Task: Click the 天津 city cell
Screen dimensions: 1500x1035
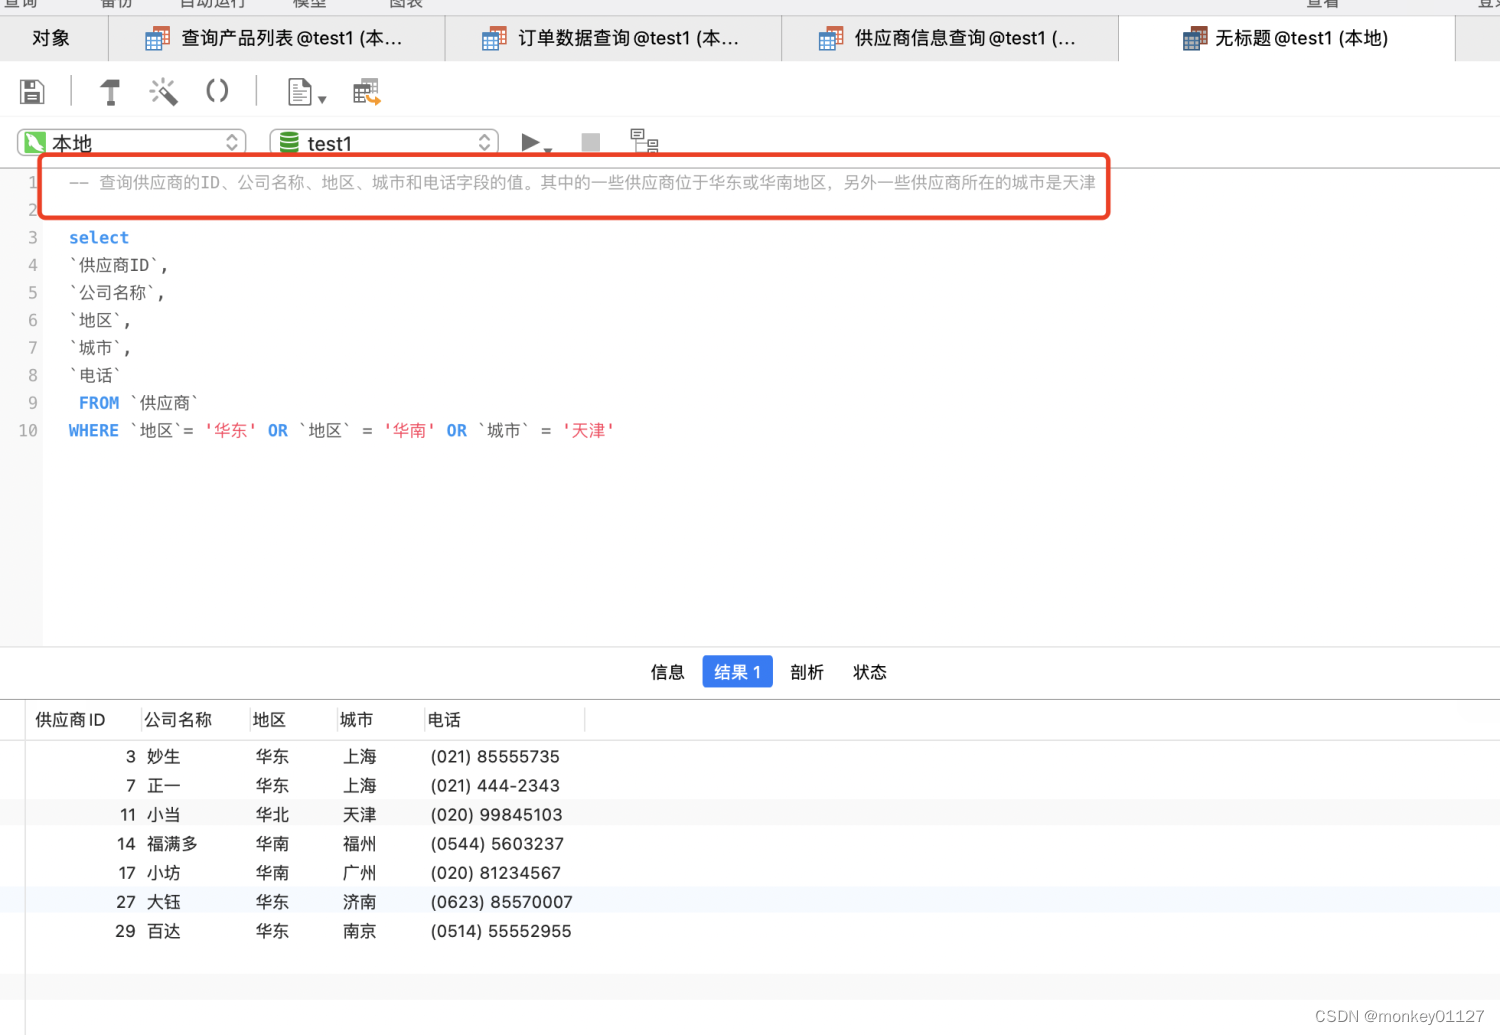Action: point(360,815)
